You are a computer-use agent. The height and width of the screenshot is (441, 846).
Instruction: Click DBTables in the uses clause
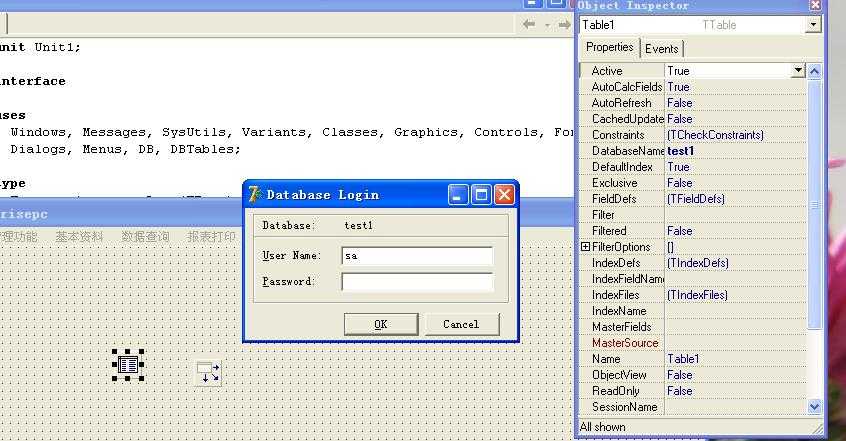(x=201, y=149)
